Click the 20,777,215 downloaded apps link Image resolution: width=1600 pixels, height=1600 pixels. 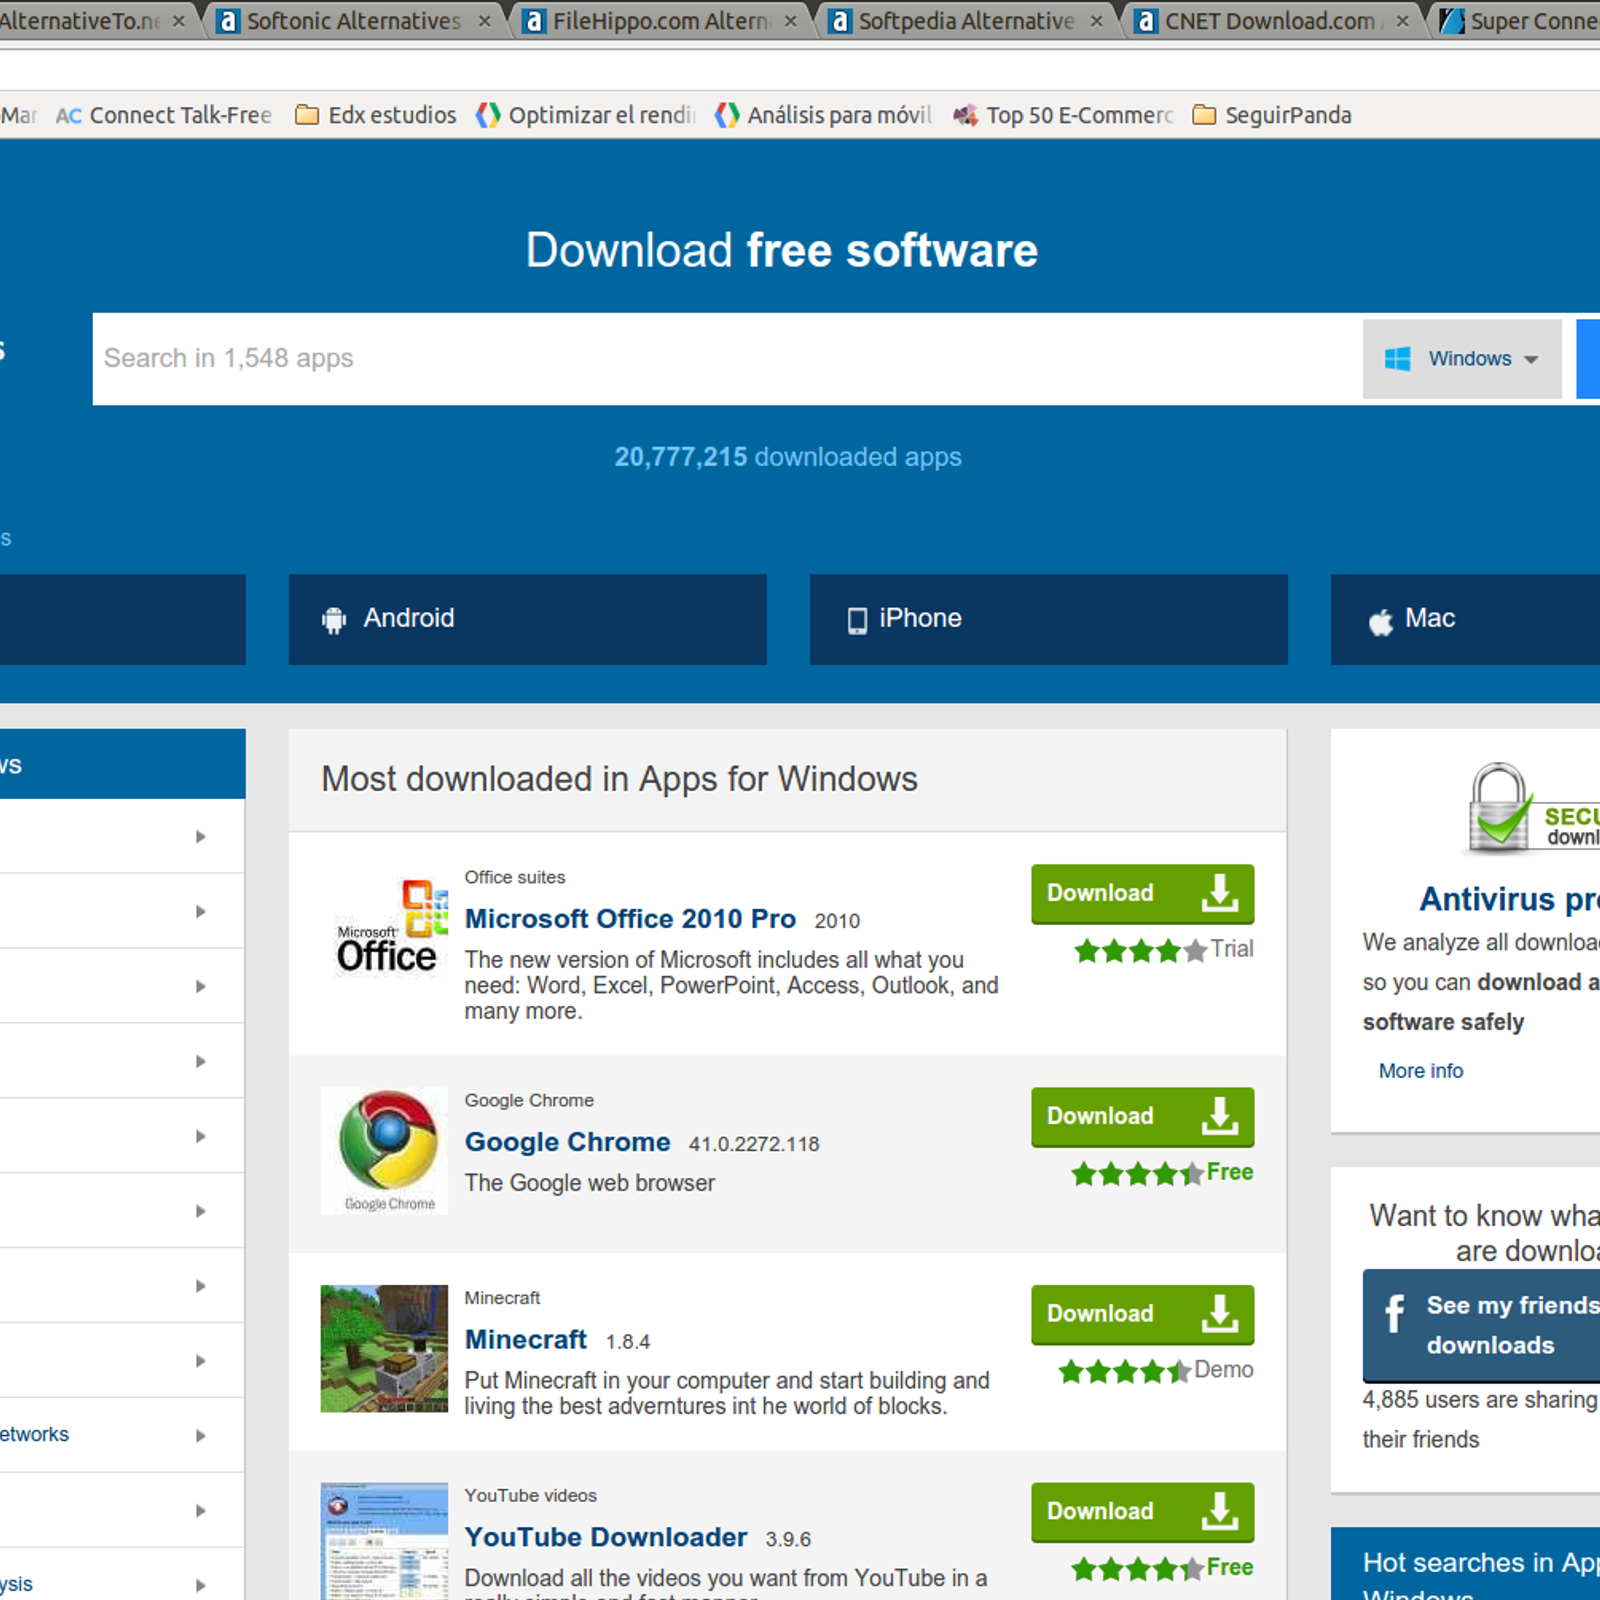point(788,457)
